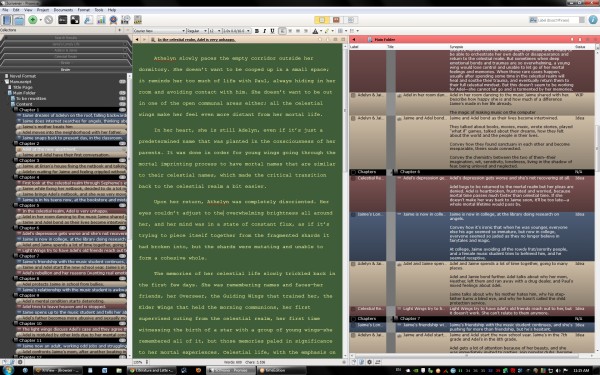Image resolution: width=600 pixels, height=375 pixels.
Task: Select the Chapter 6 row in the outliner
Action: coord(472,172)
